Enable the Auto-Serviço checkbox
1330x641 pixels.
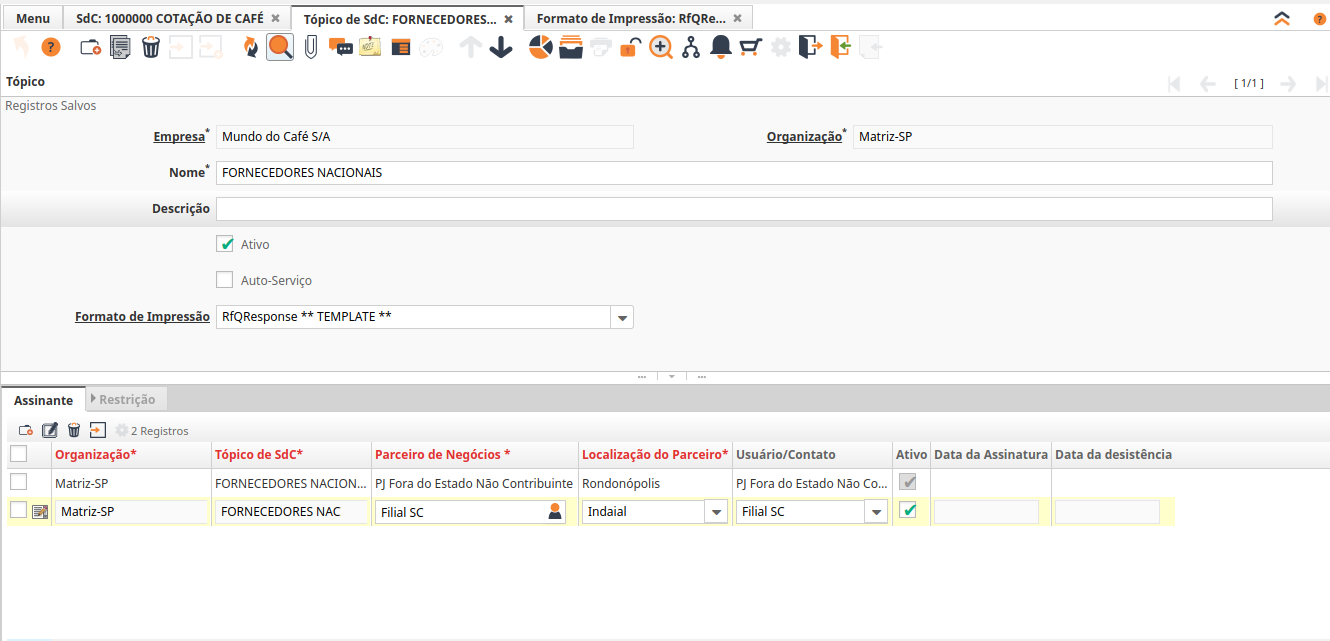[225, 280]
